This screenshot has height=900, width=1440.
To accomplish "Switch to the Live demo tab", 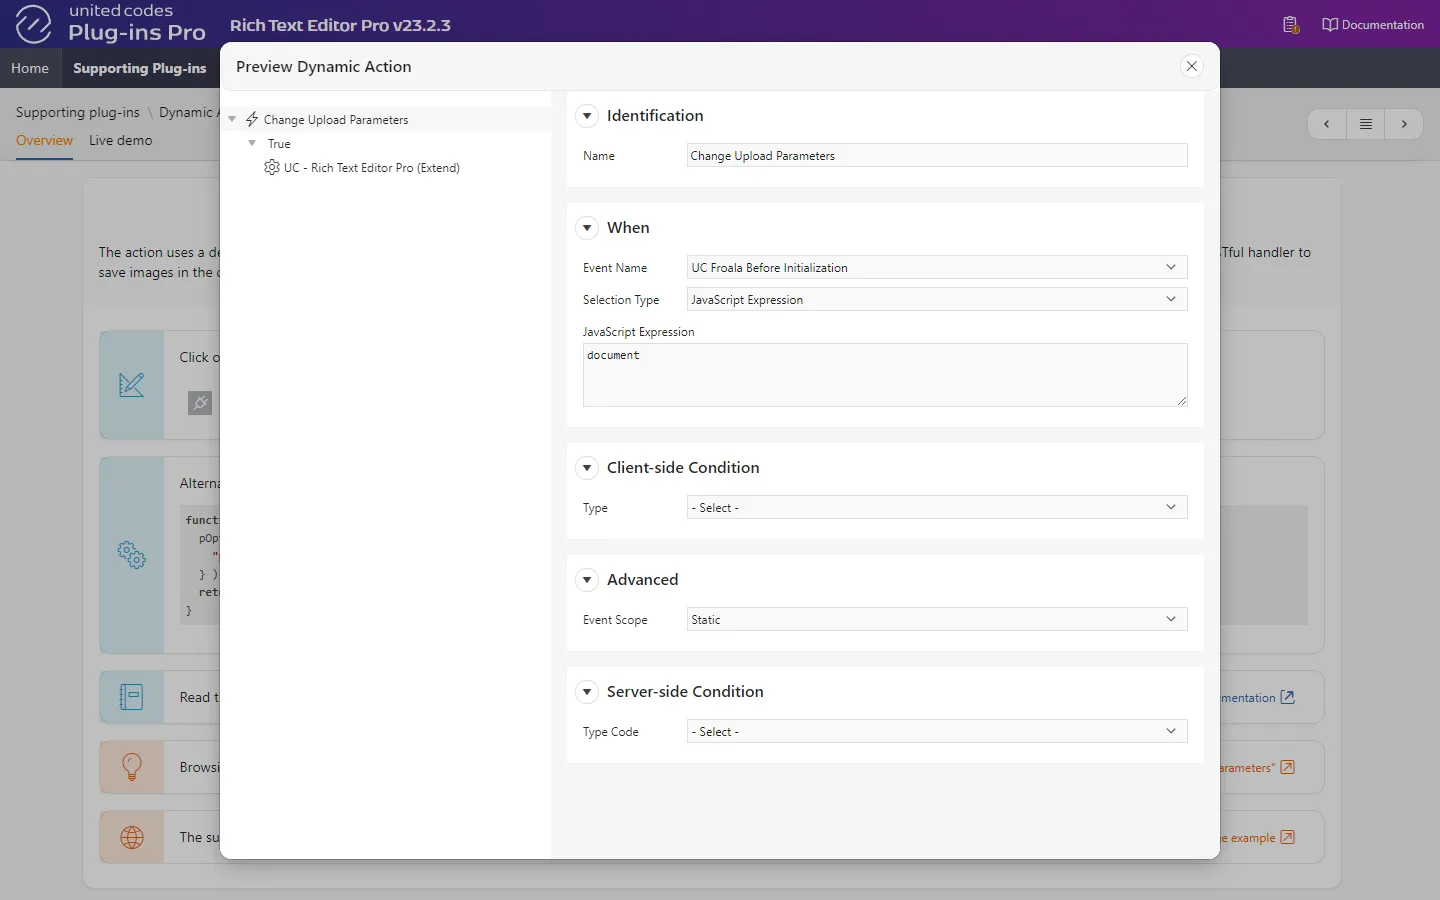I will click(120, 140).
